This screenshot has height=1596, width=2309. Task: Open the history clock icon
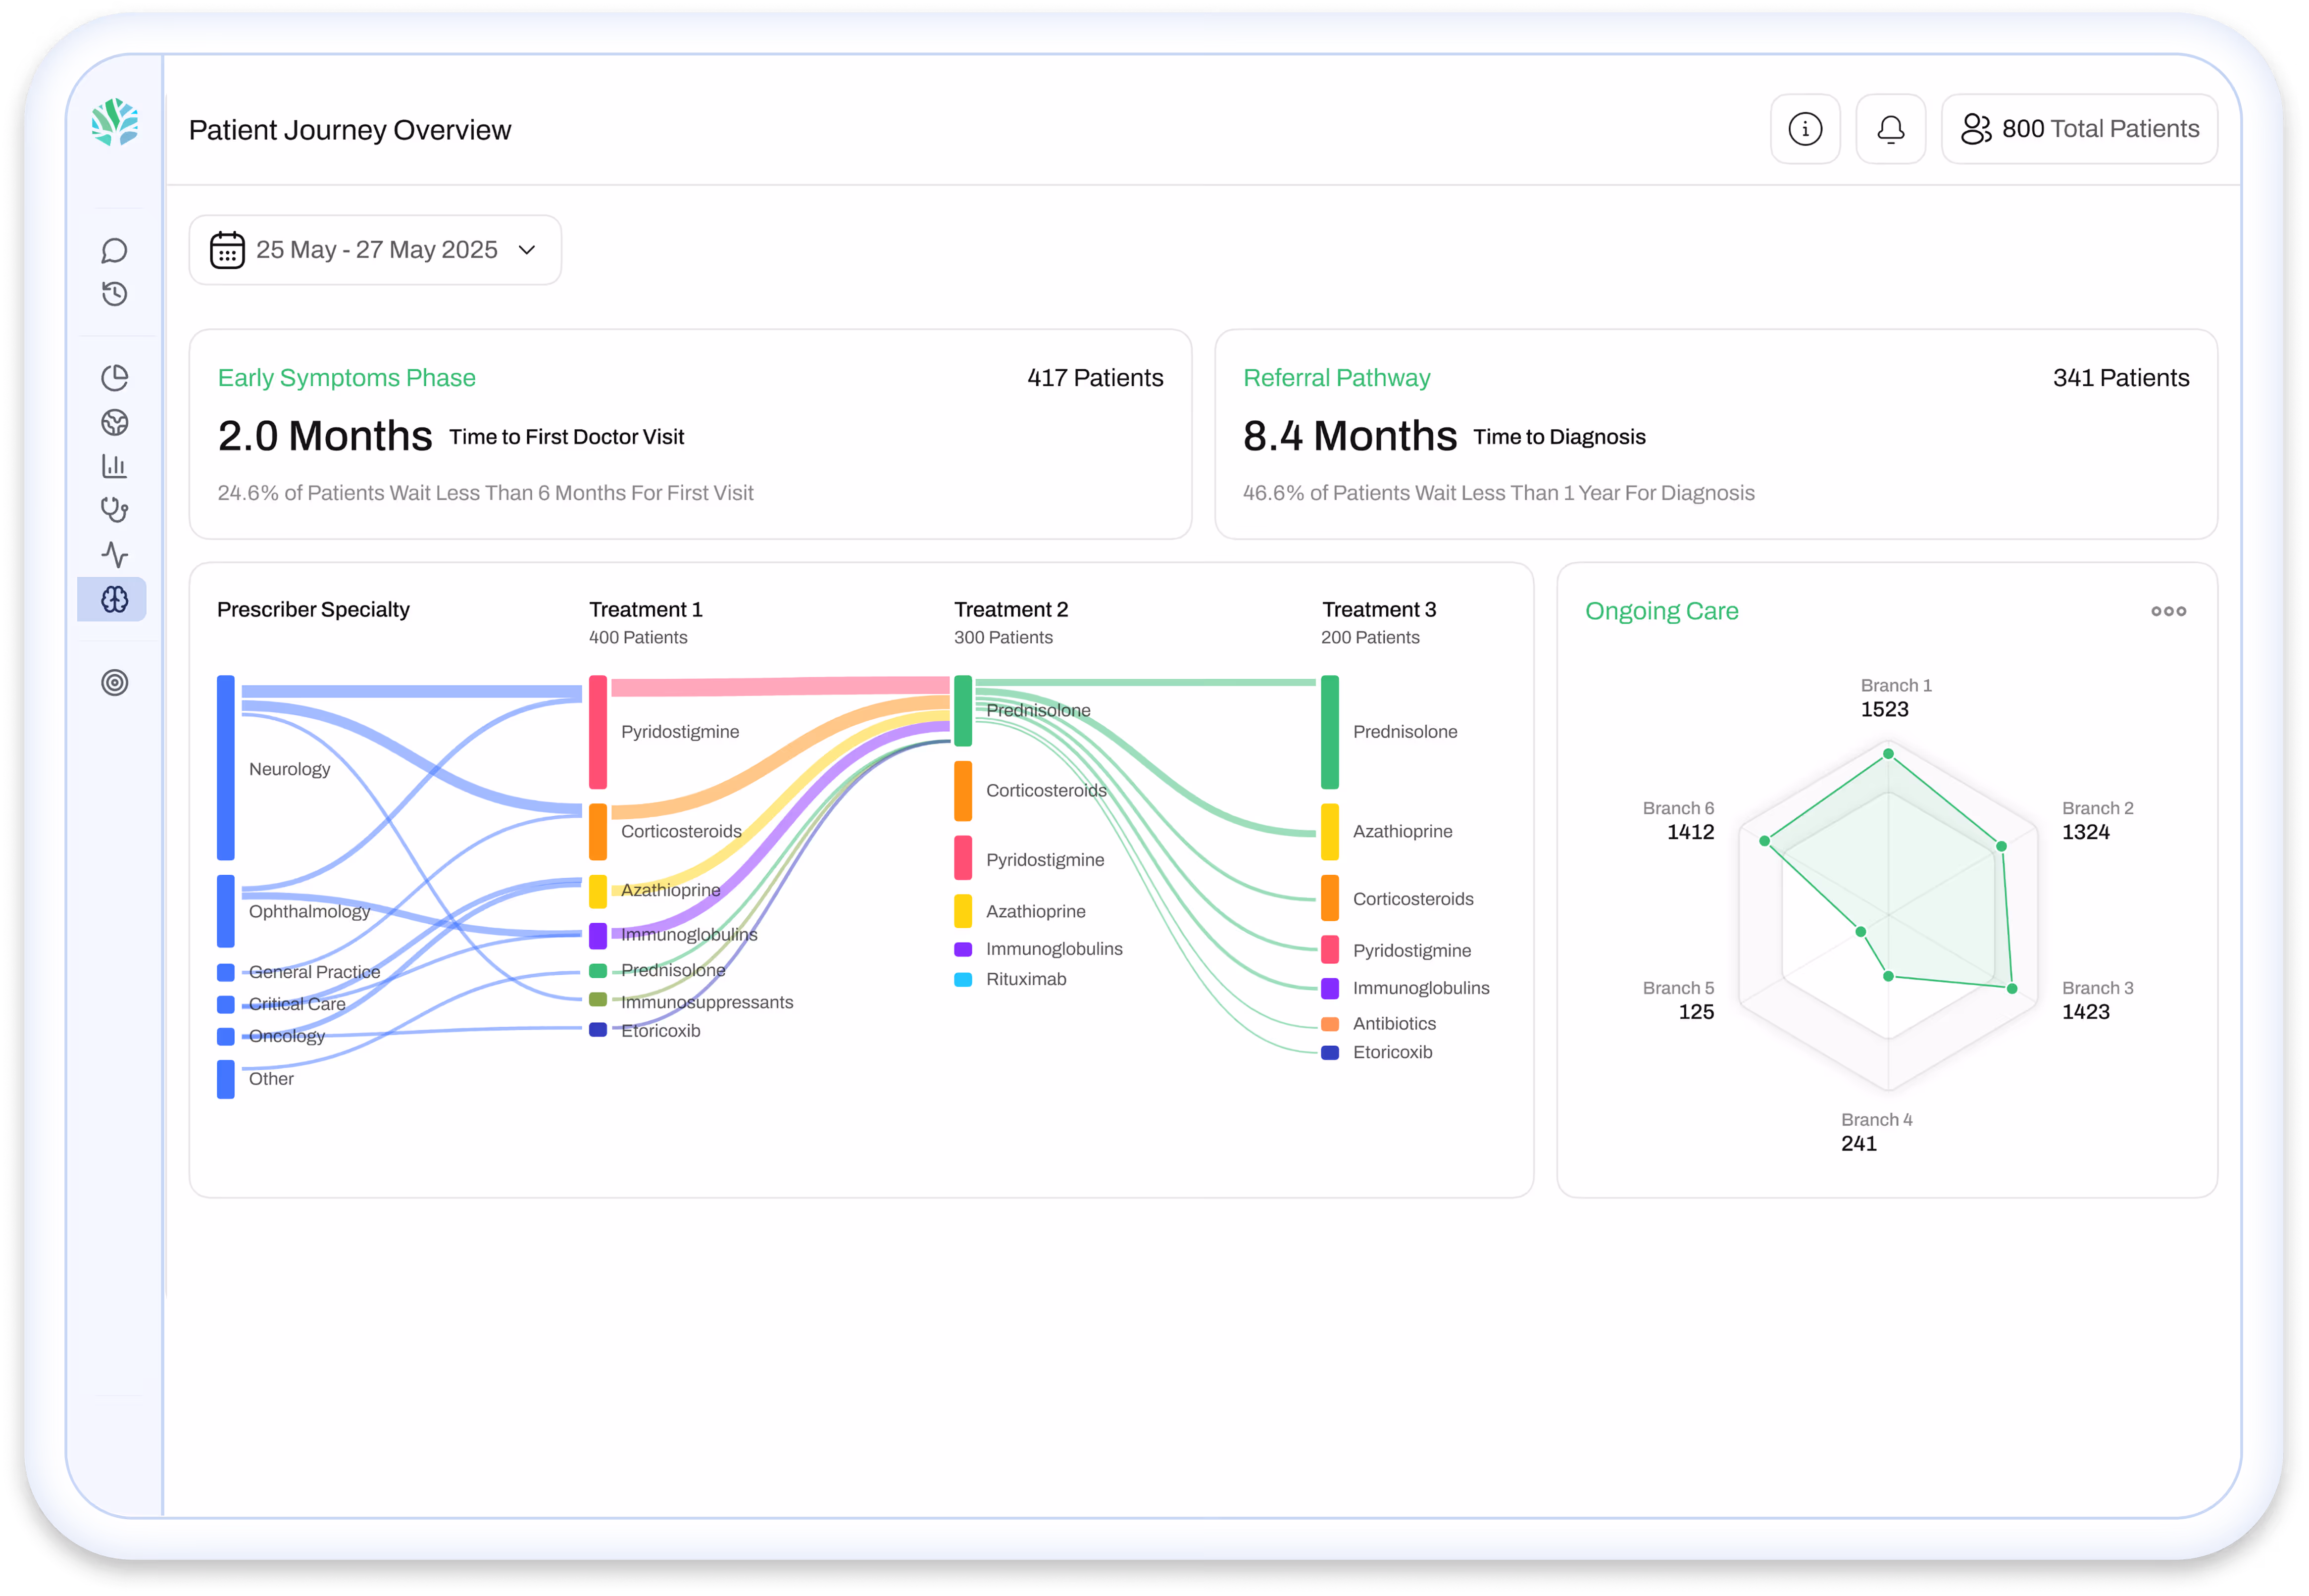click(114, 294)
